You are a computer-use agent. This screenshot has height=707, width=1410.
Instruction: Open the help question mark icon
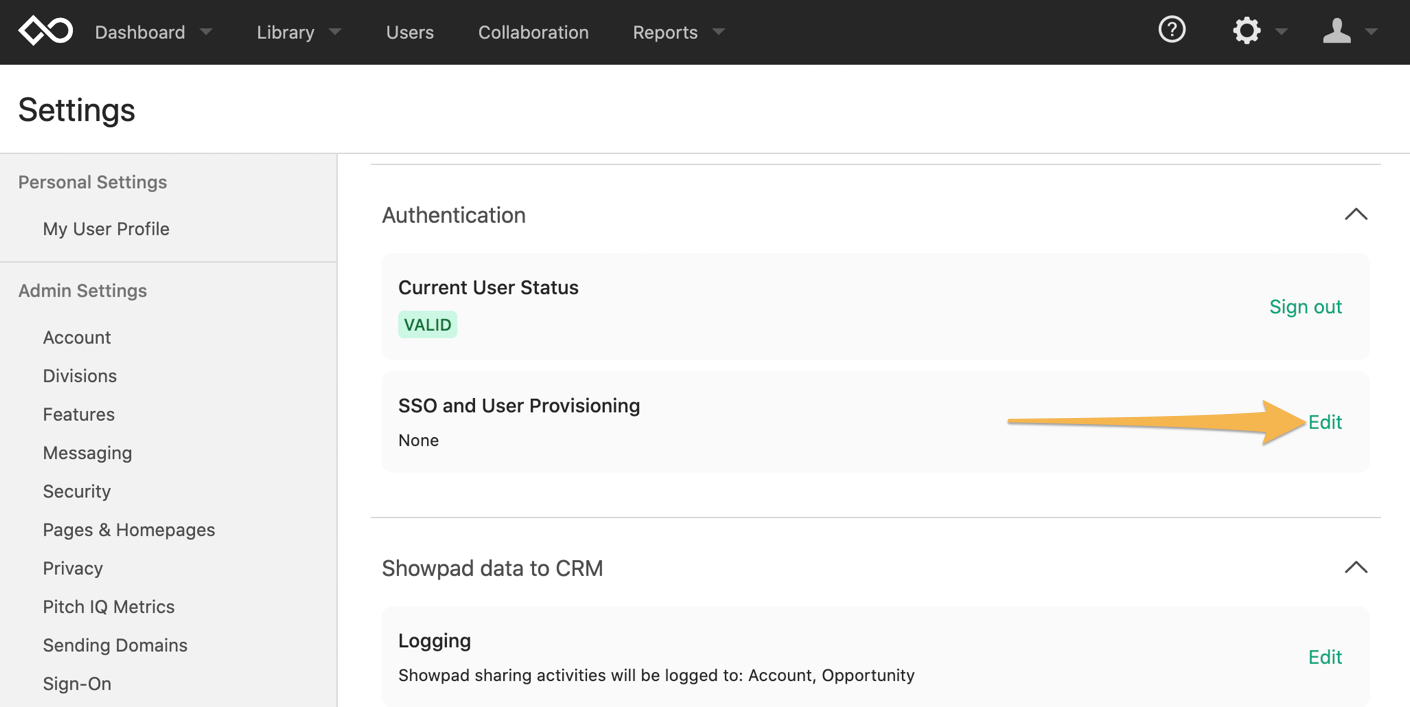click(x=1172, y=30)
